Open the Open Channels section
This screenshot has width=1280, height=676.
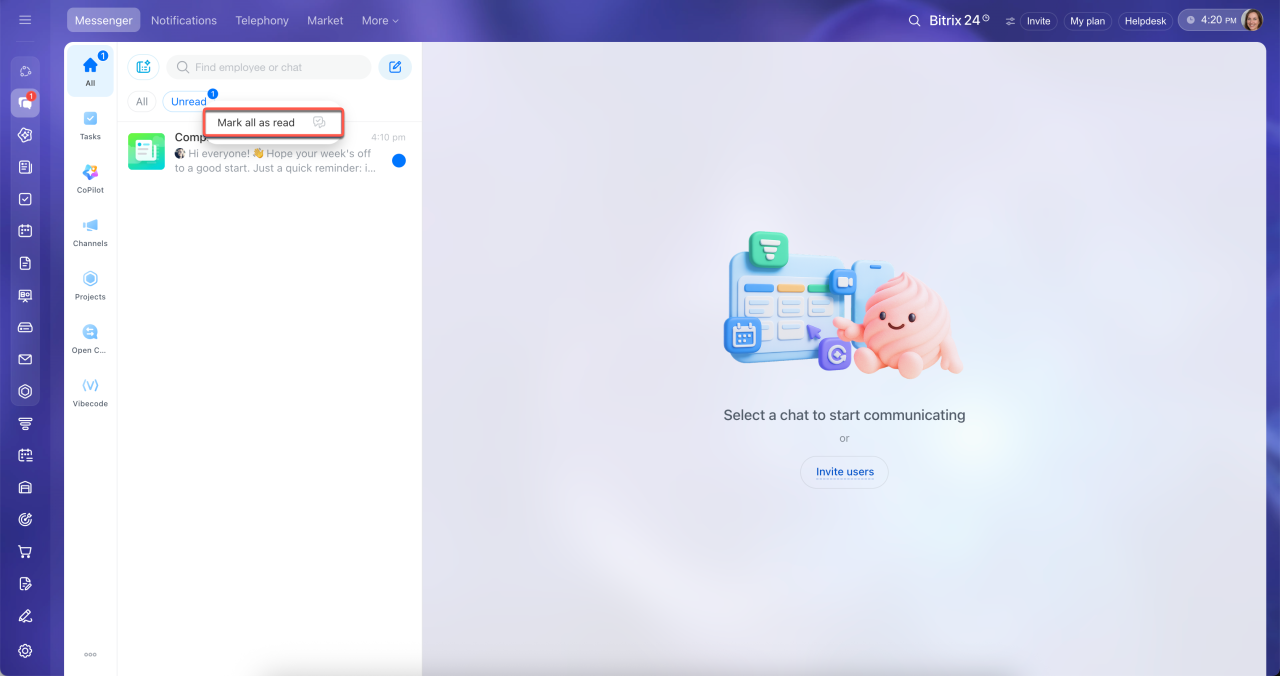click(x=90, y=339)
